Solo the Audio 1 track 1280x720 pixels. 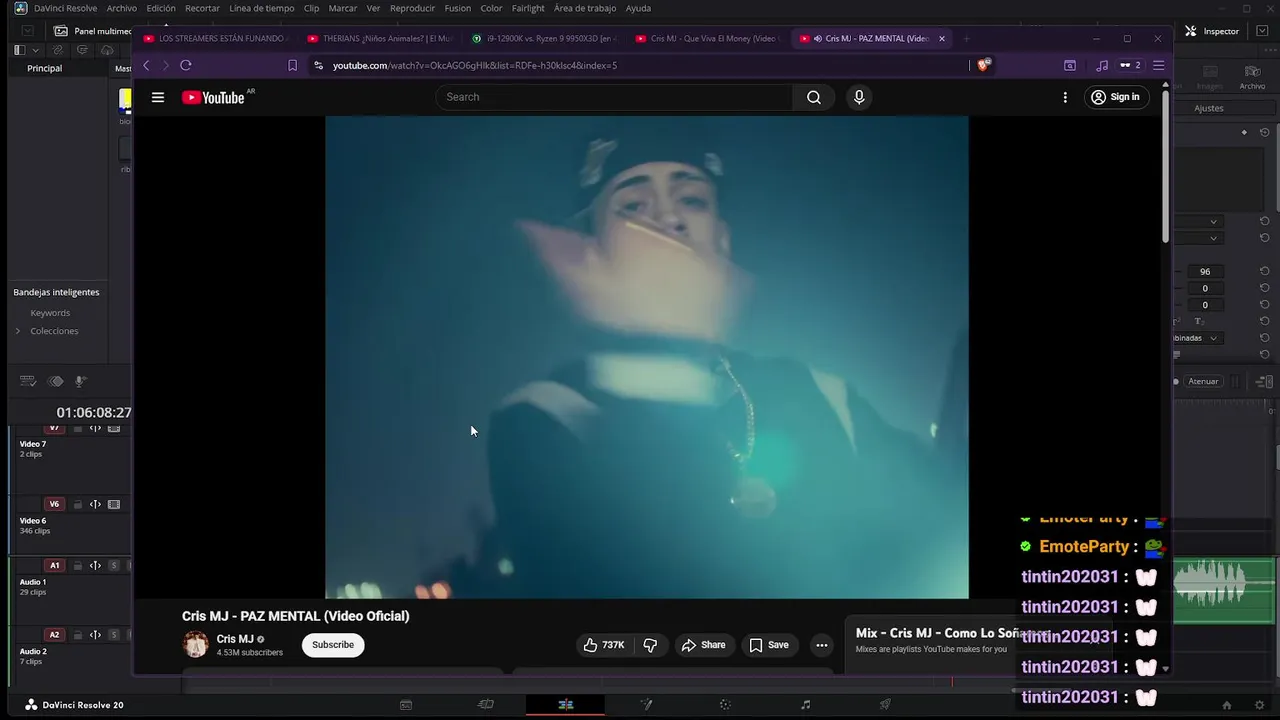tap(114, 566)
